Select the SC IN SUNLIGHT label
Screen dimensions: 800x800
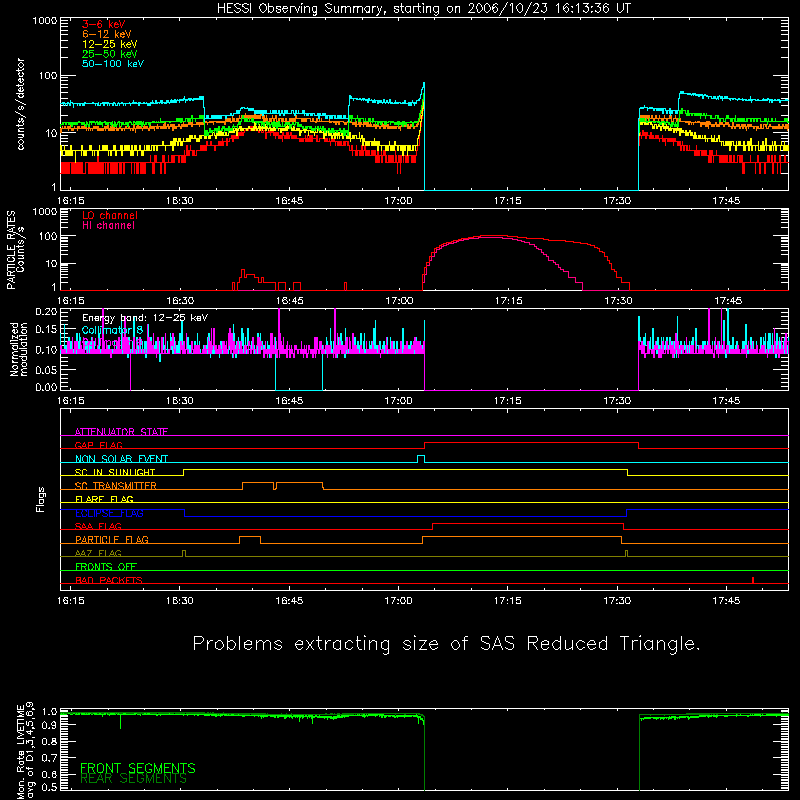tap(115, 472)
